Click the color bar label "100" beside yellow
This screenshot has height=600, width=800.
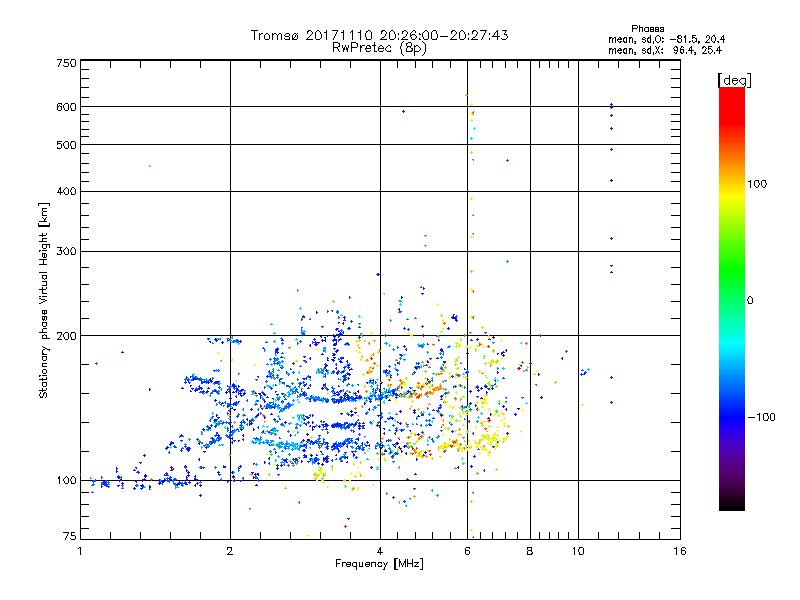(757, 184)
